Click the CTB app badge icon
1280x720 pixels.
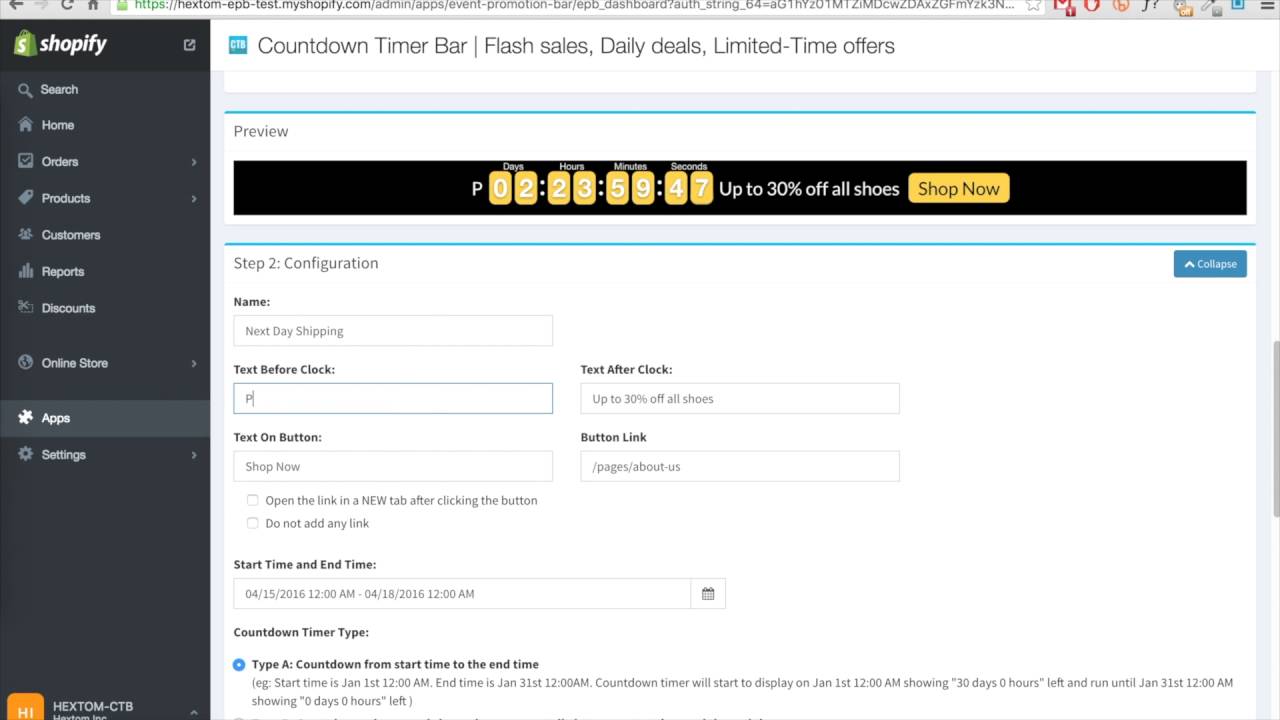238,45
